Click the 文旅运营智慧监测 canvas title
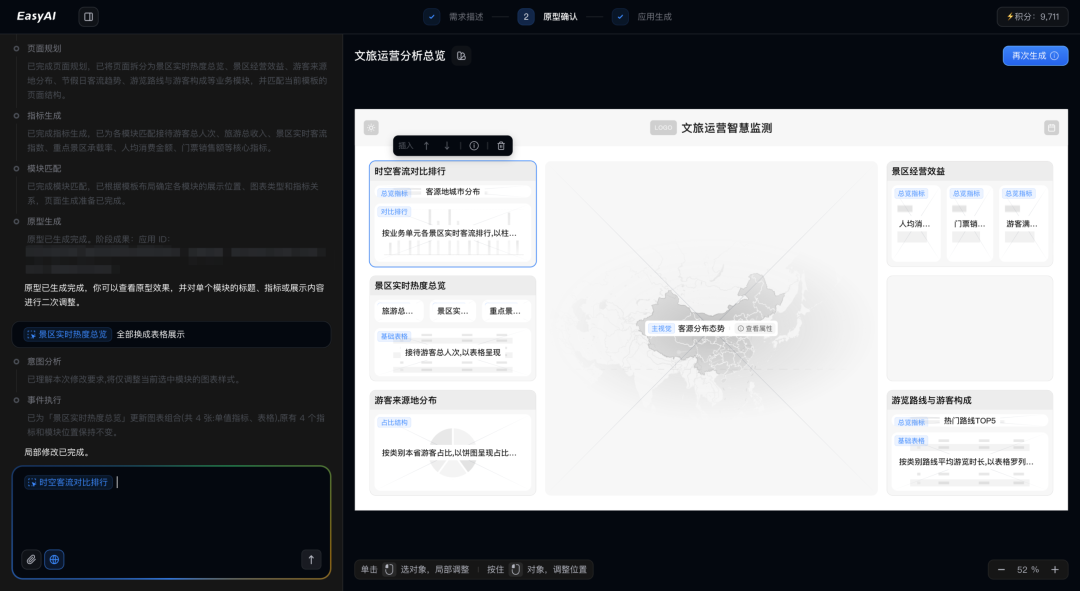This screenshot has height=591, width=1080. point(727,128)
